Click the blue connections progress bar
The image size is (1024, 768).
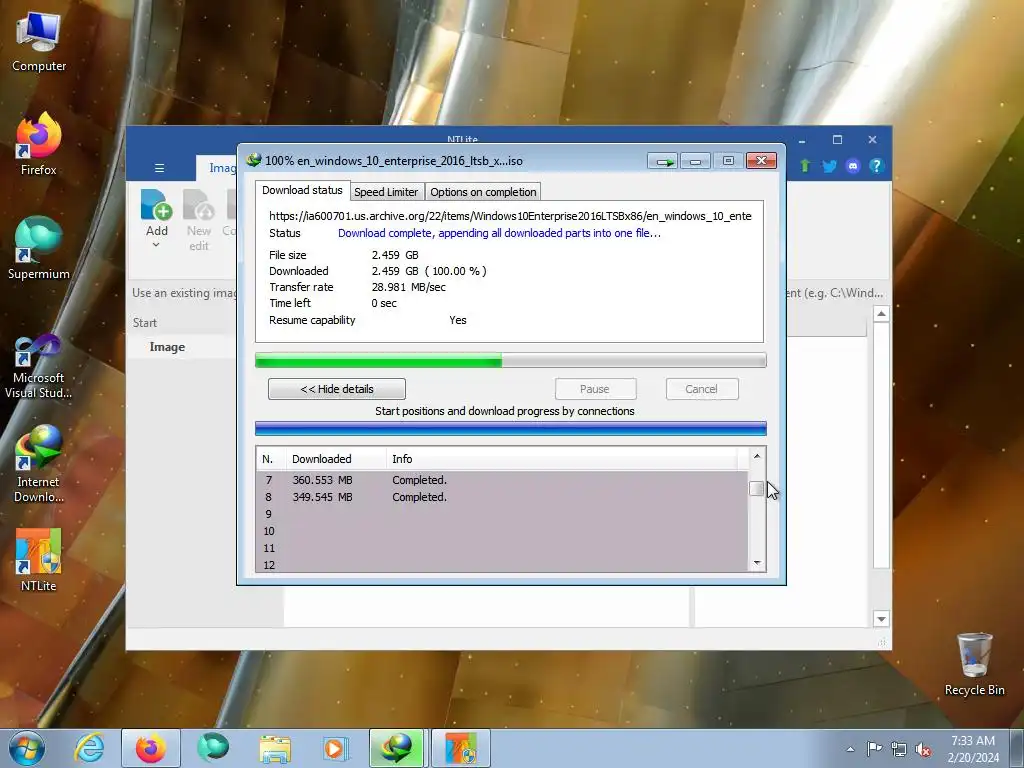[510, 428]
